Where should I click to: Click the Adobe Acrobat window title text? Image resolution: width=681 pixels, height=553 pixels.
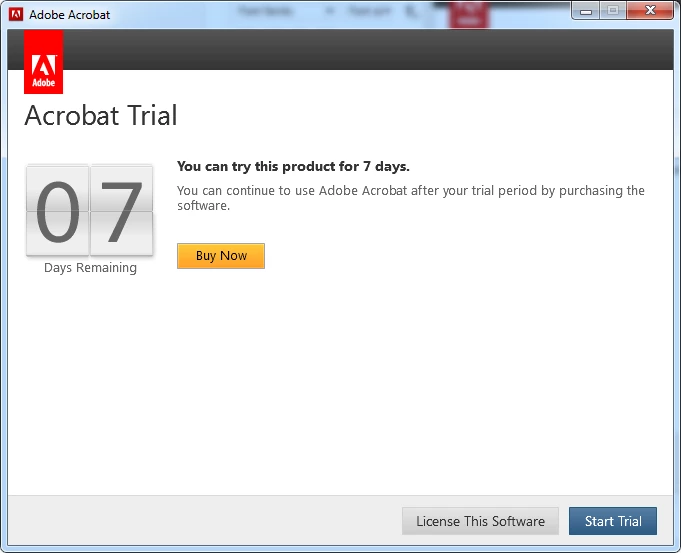[69, 15]
